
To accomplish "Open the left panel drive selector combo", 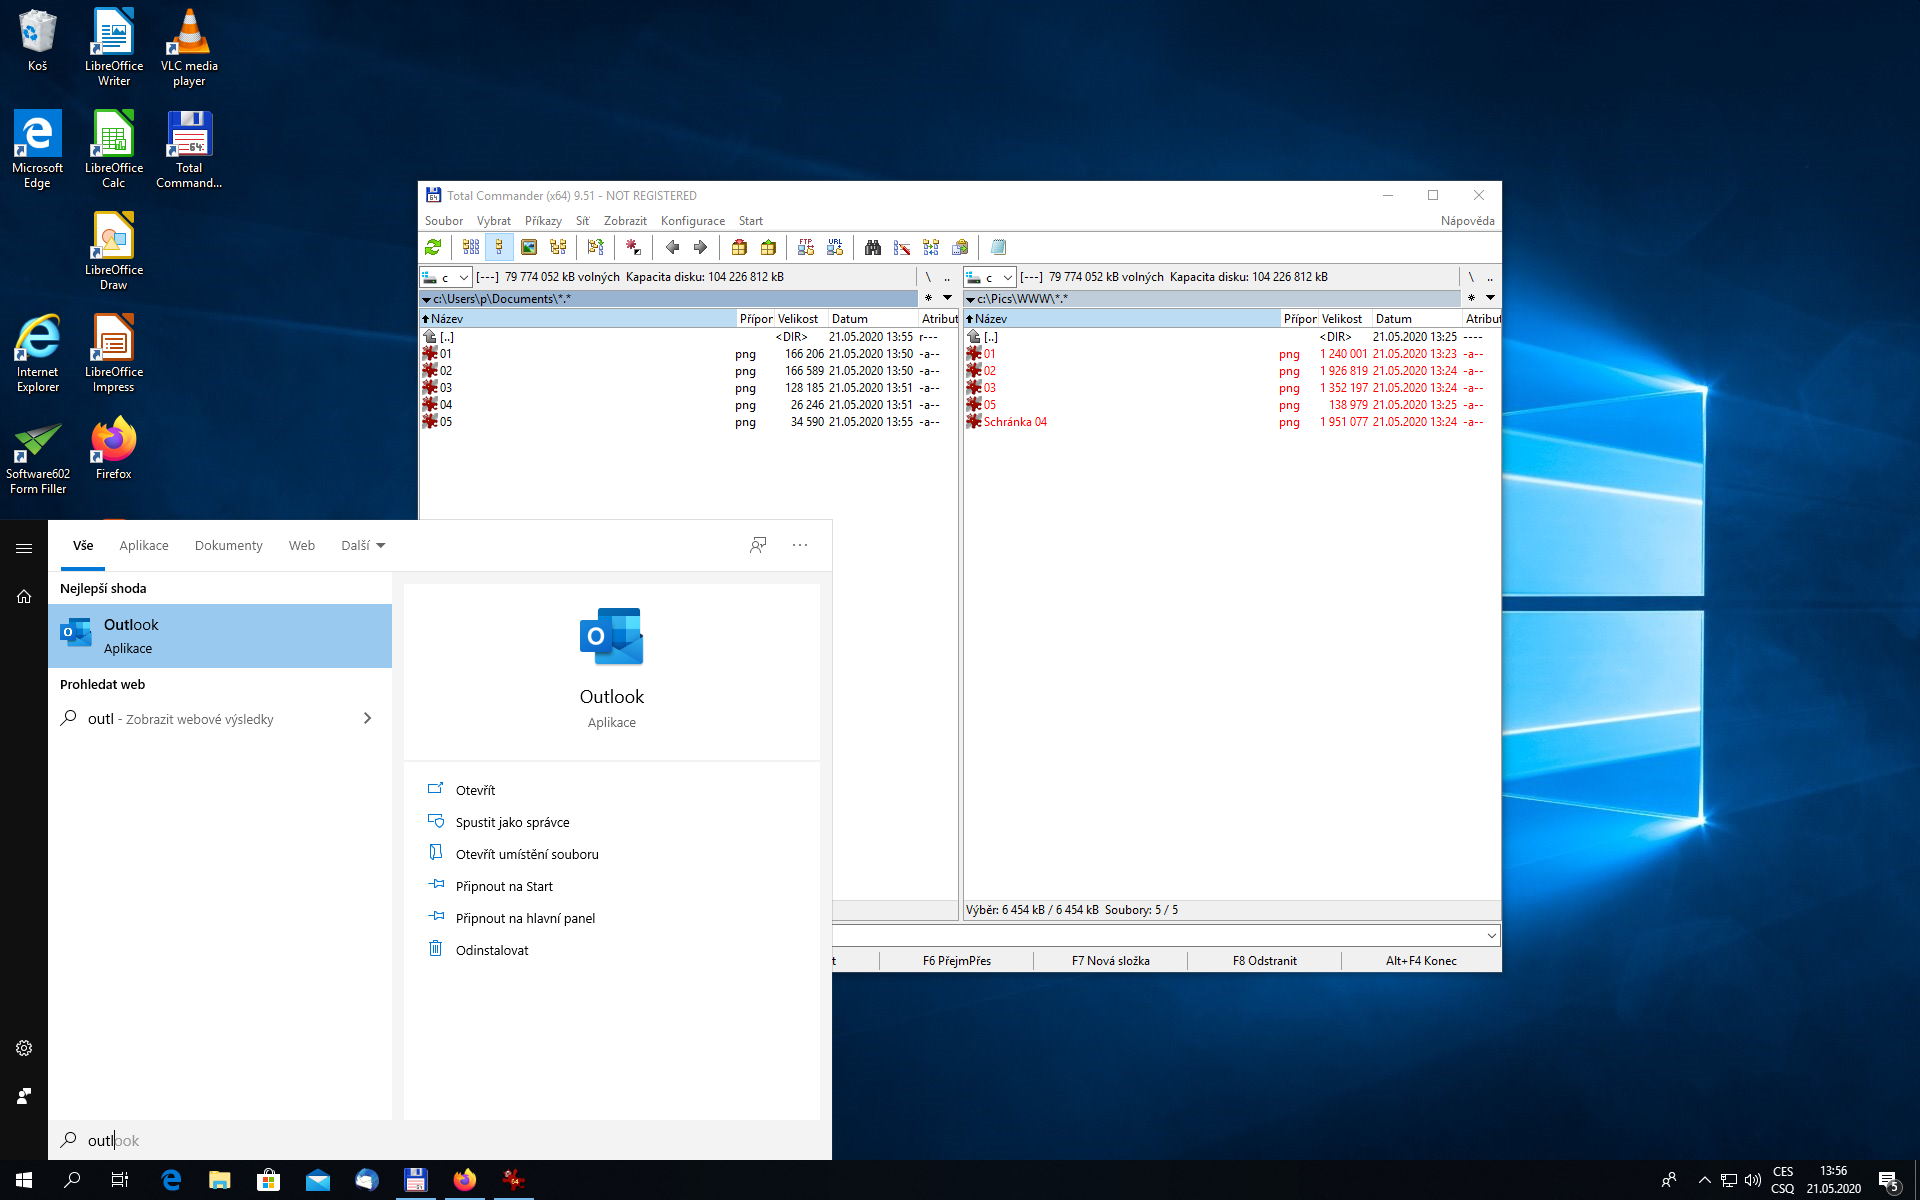I will click(x=446, y=277).
